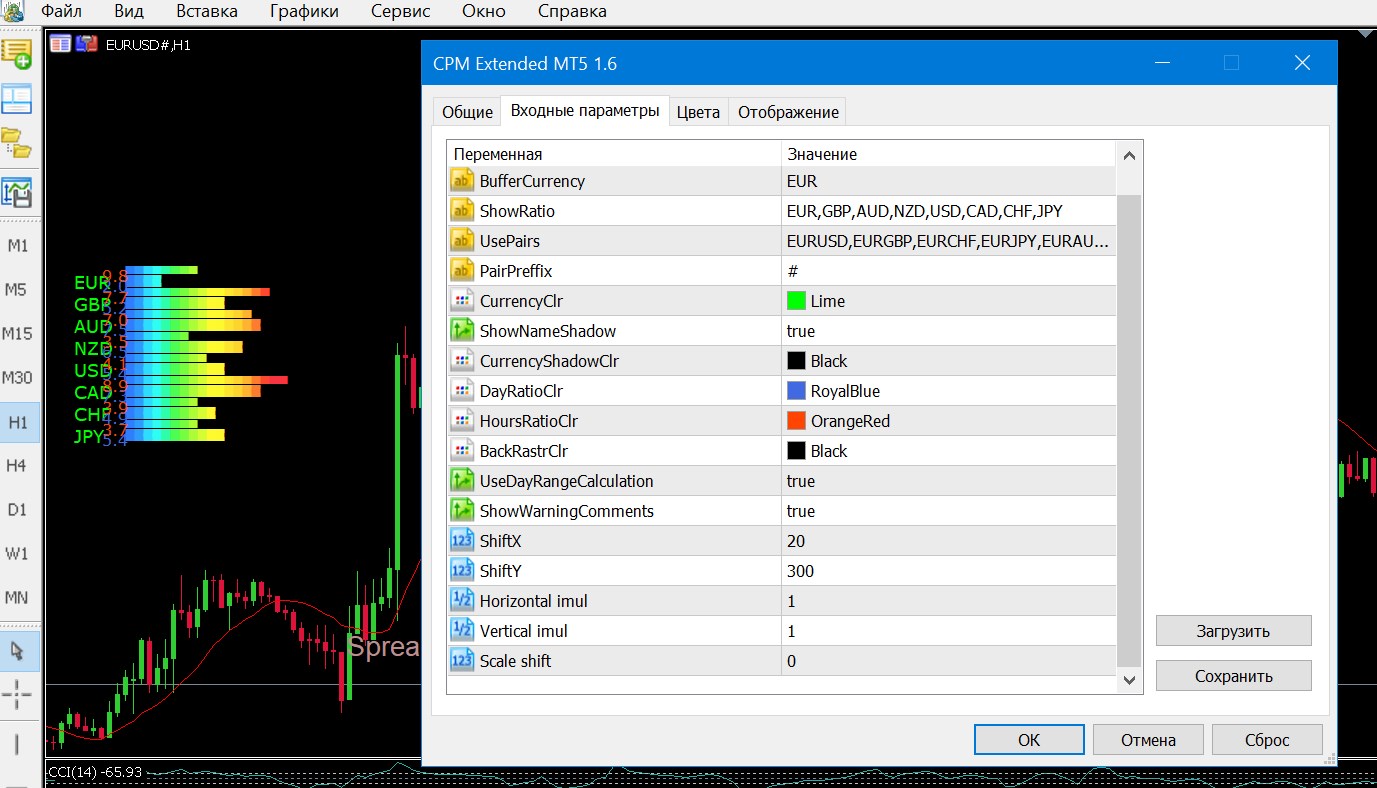Click the boolean icon beside ShowWarningComments
1377x788 pixels.
pyautogui.click(x=462, y=511)
